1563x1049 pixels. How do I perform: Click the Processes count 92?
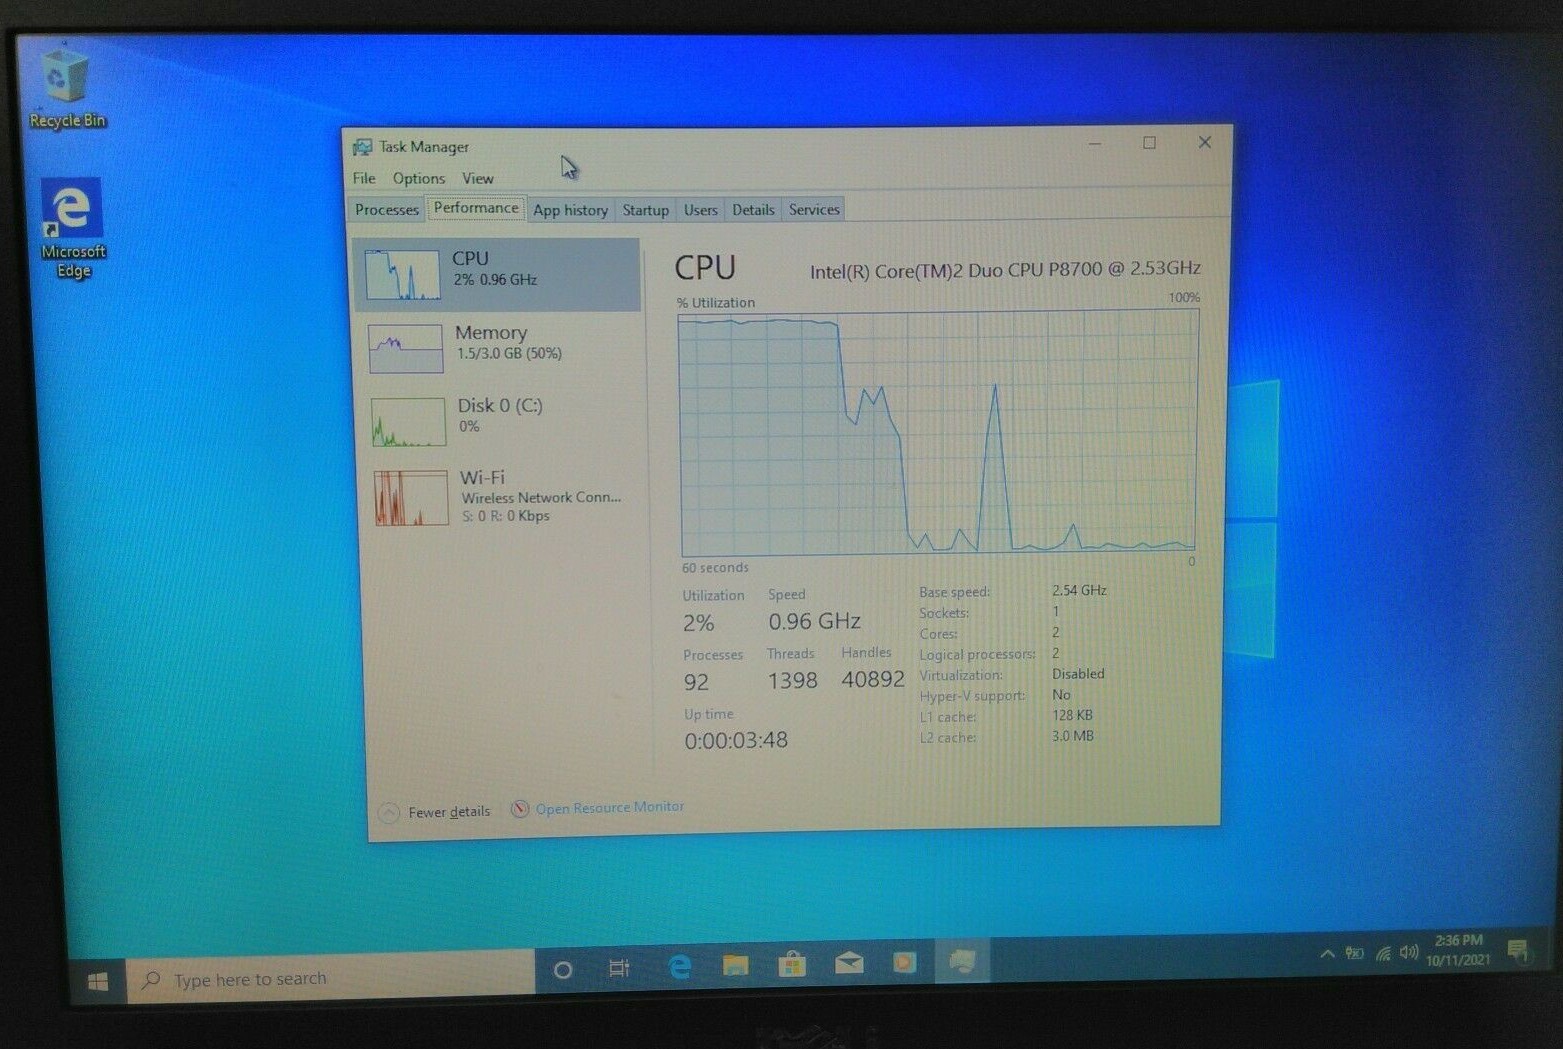point(696,682)
